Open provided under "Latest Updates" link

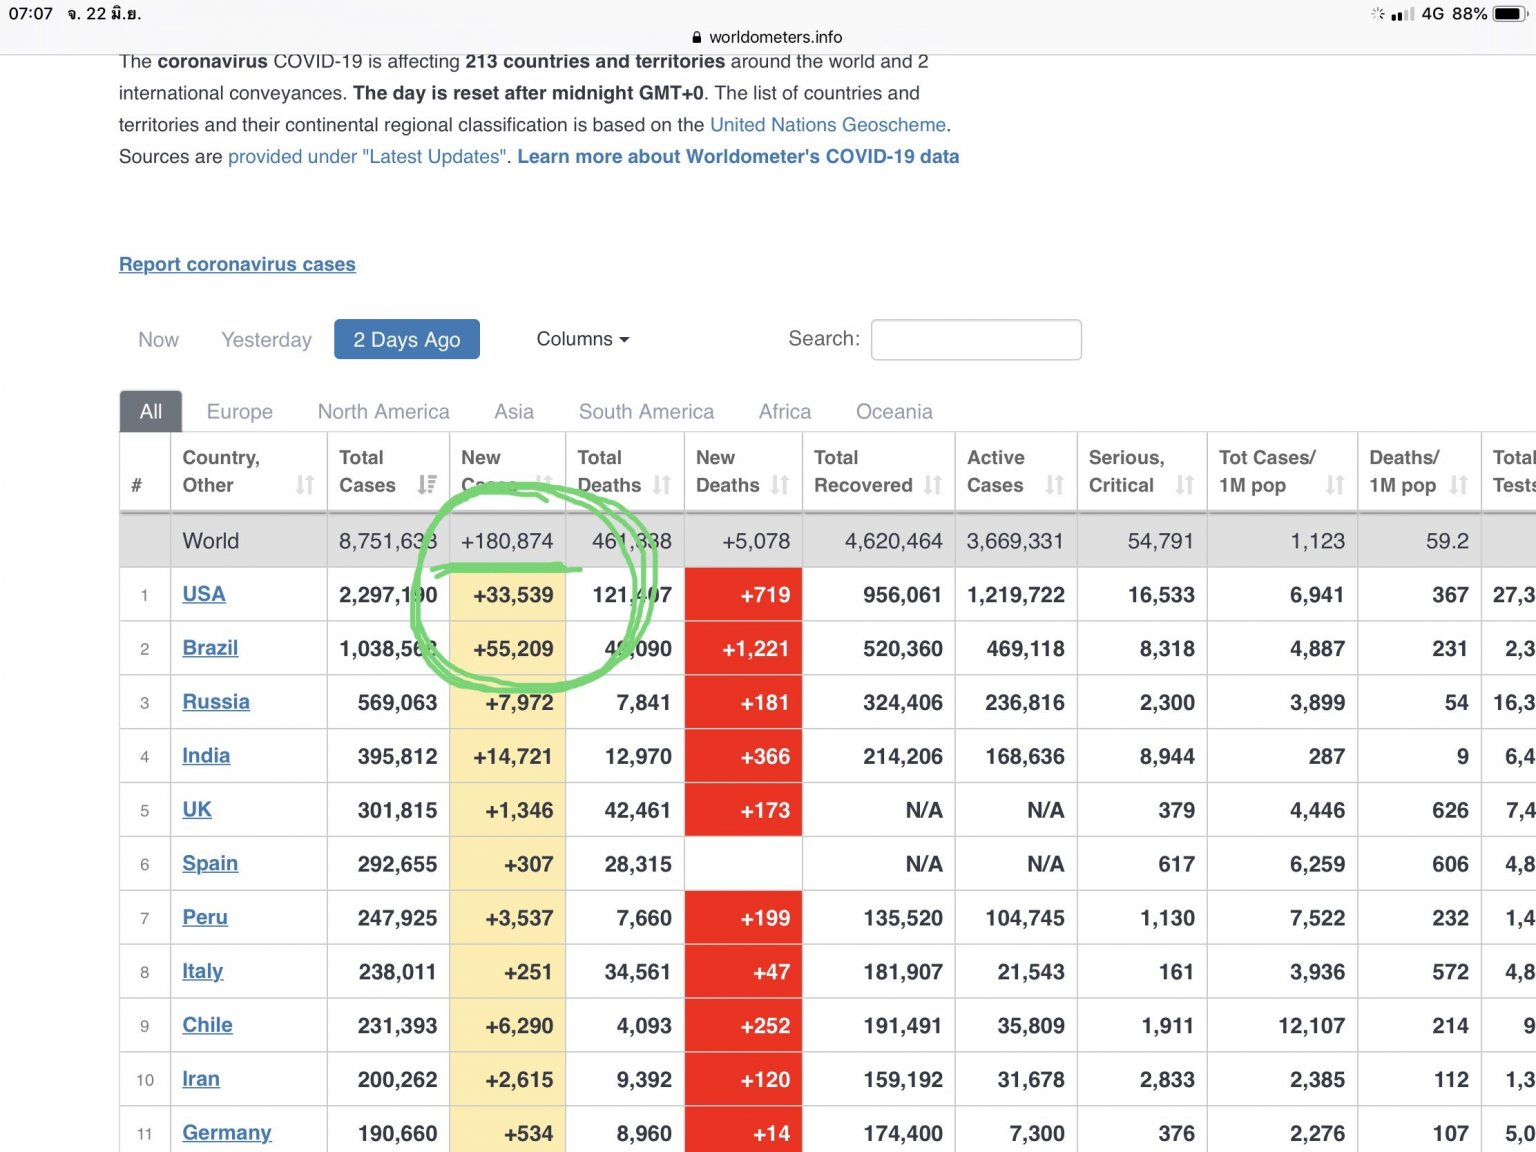pos(367,157)
